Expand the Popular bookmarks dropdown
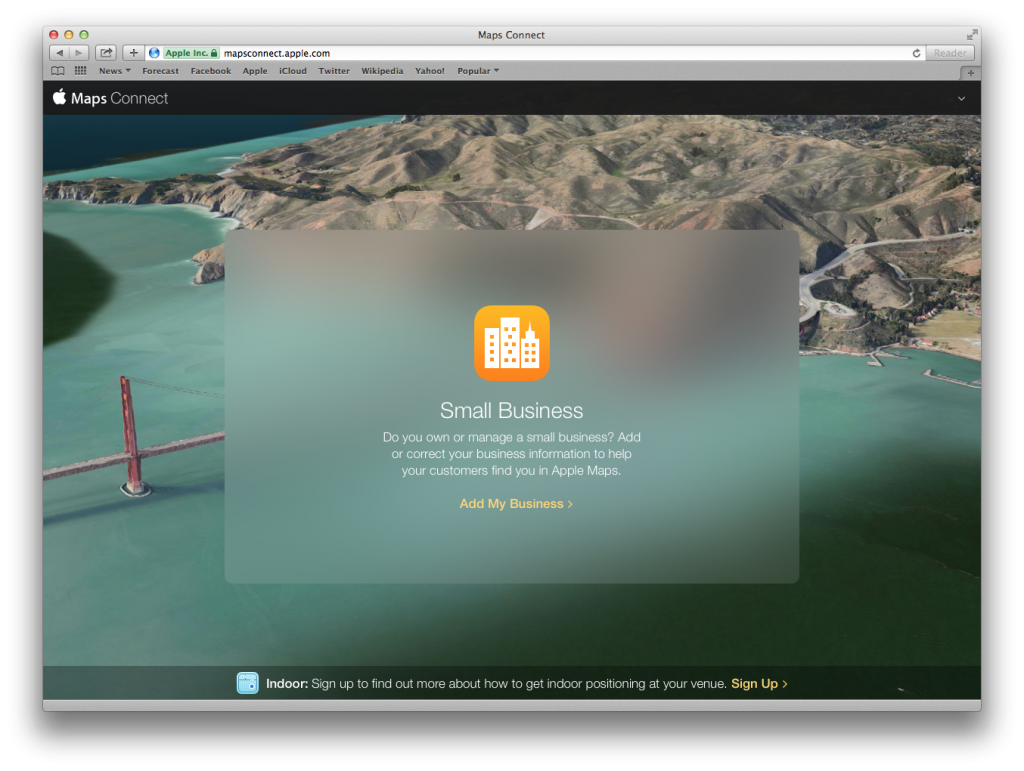Screen dimensions: 1024x771 click(478, 71)
